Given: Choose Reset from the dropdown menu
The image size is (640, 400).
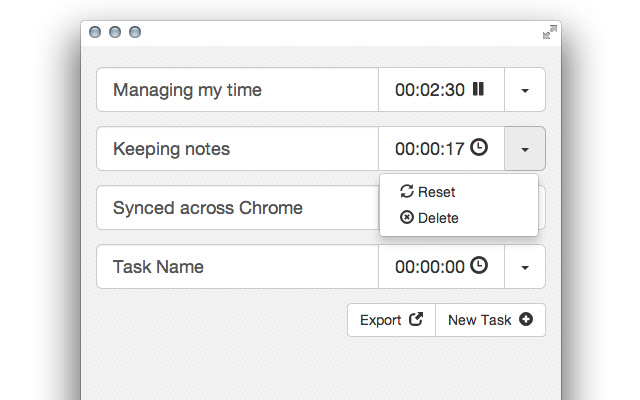Looking at the screenshot, I should pos(459,191).
